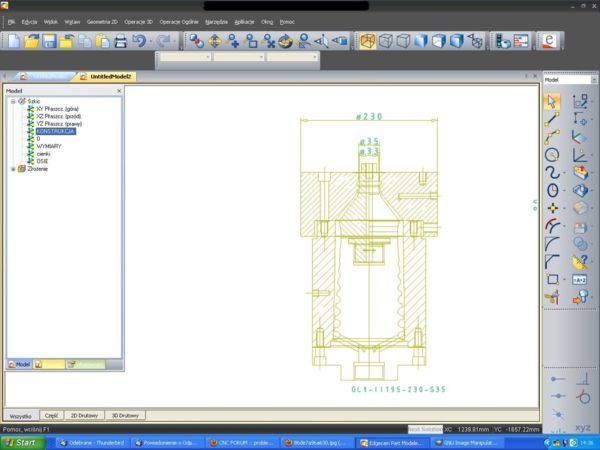The image size is (600, 450).
Task: Switch to shaded-with-edges cube display
Action: [x=439, y=41]
